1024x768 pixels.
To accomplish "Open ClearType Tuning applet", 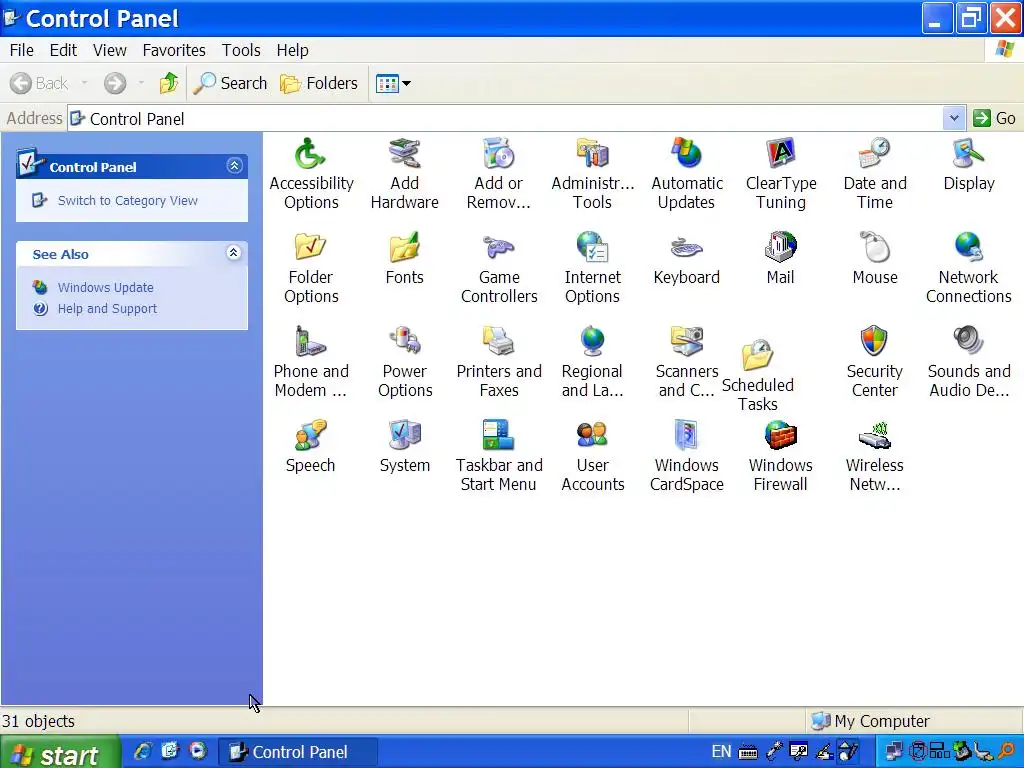I will coord(780,154).
